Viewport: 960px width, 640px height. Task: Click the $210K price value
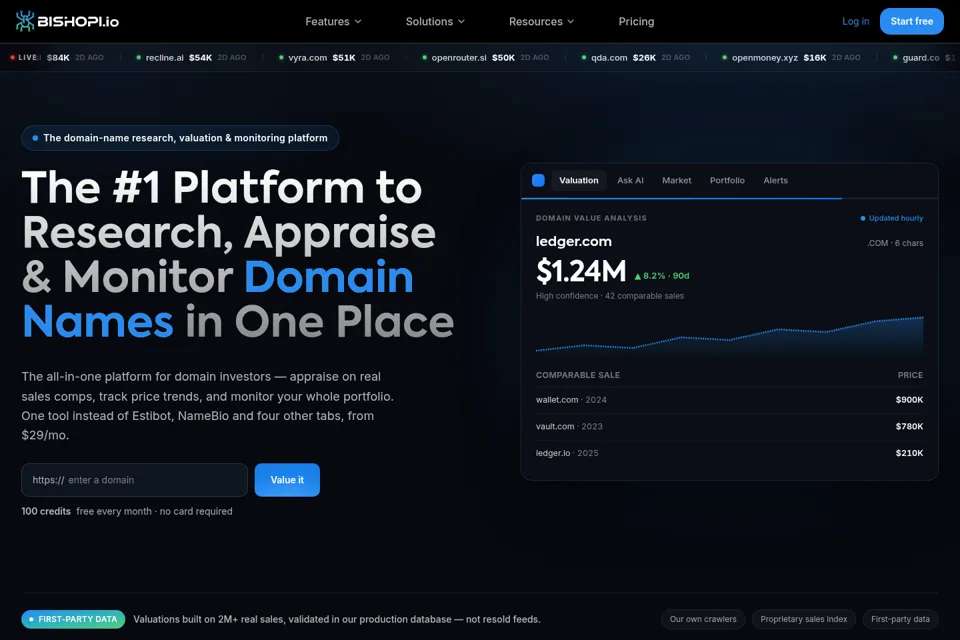point(909,453)
